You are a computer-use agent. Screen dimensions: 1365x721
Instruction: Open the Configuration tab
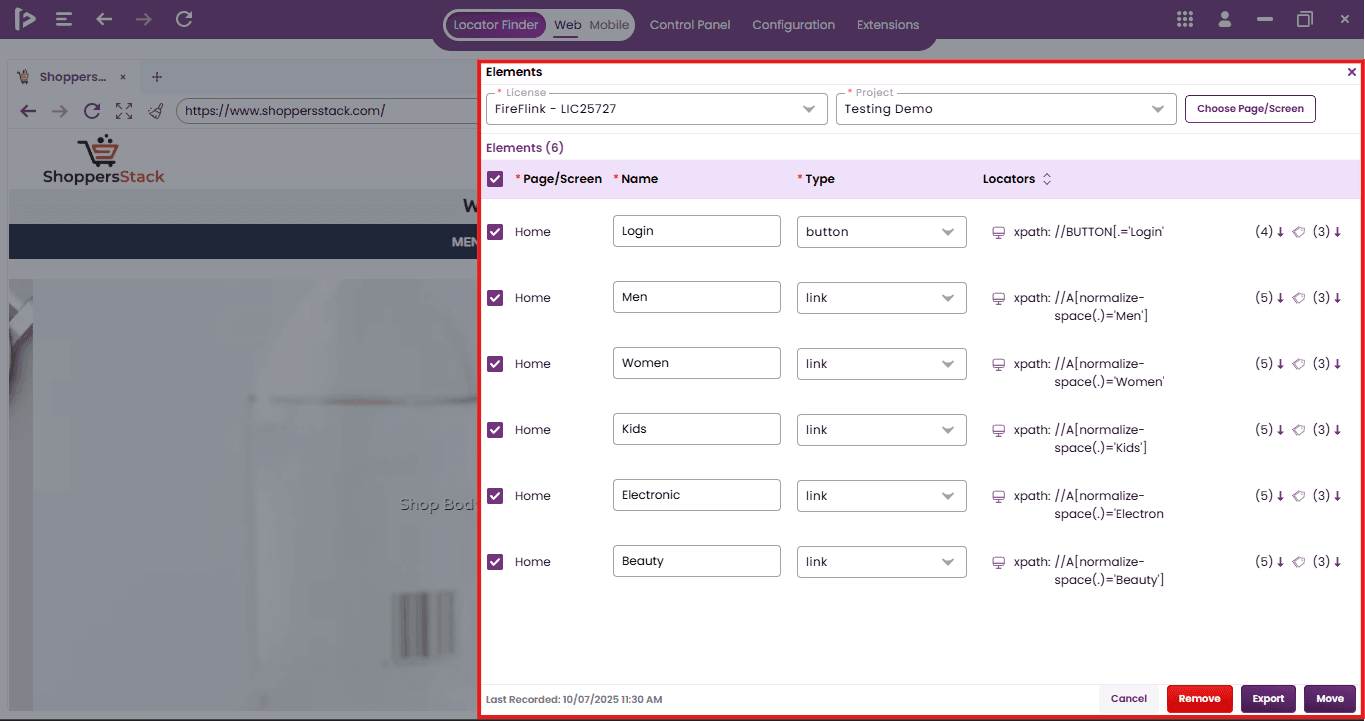[x=793, y=25]
